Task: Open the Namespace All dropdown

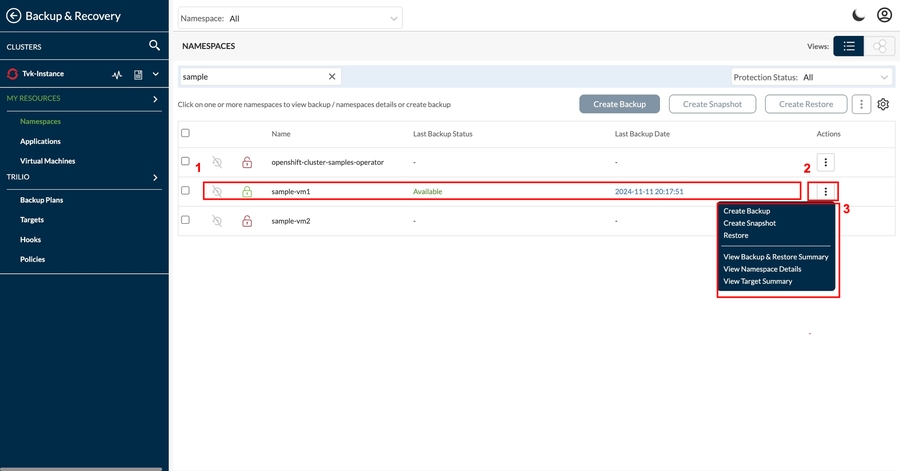Action: point(290,18)
